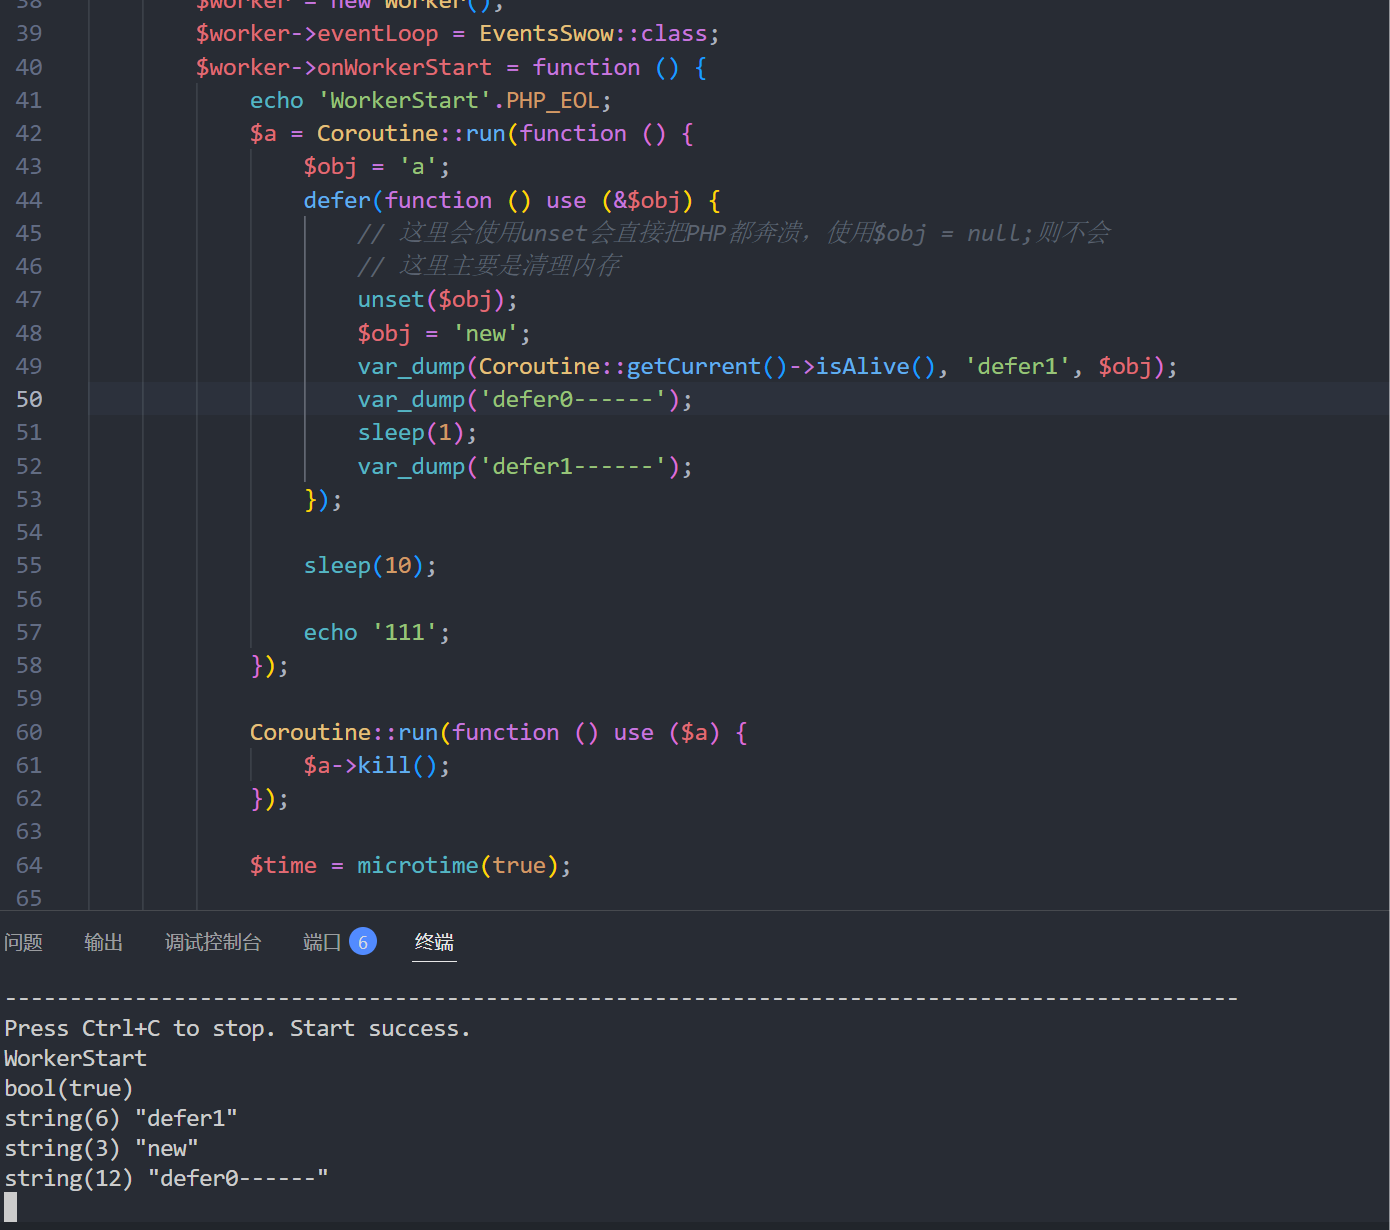Click terminal output "WorkerStart"
Screen dimensions: 1390x1230
click(75, 1058)
